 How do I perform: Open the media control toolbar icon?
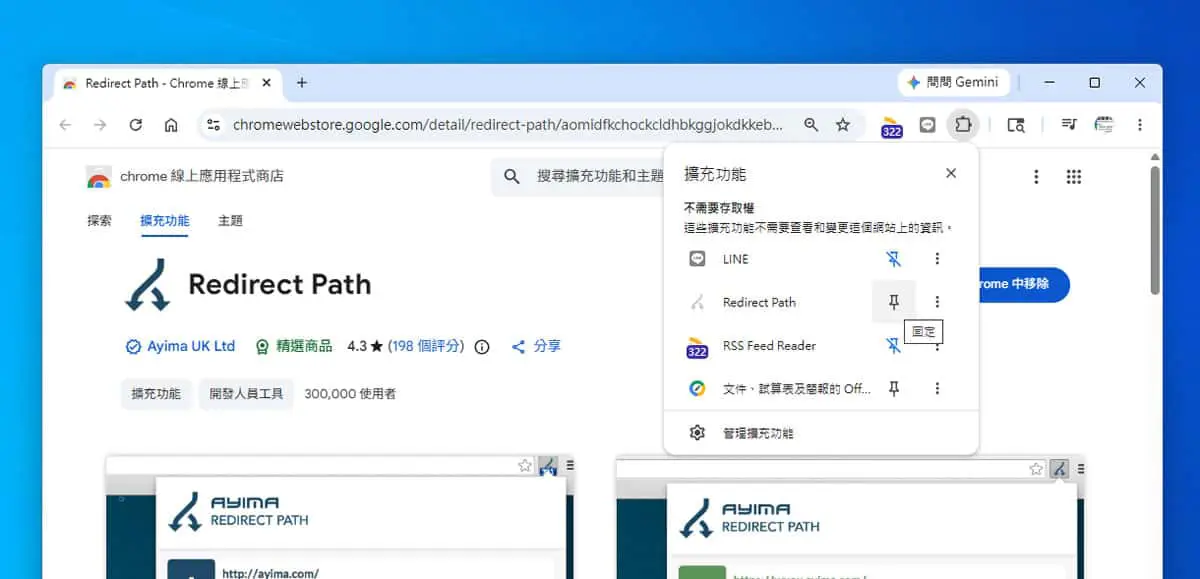pos(1068,125)
